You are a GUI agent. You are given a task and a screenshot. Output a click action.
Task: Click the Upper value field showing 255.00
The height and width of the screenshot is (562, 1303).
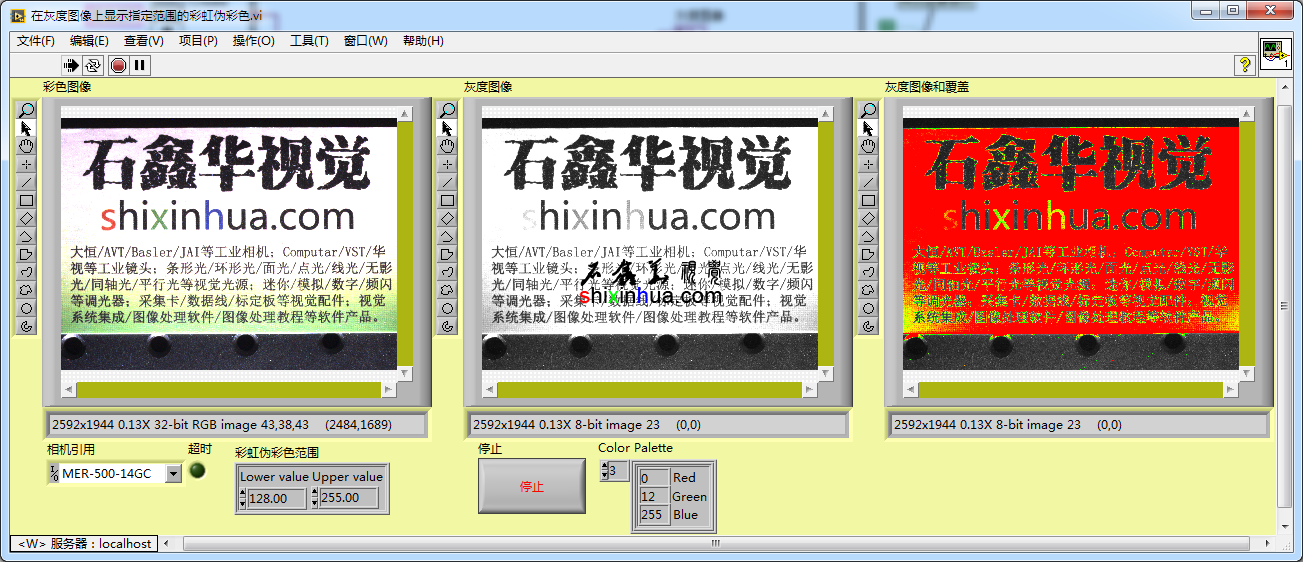[350, 498]
